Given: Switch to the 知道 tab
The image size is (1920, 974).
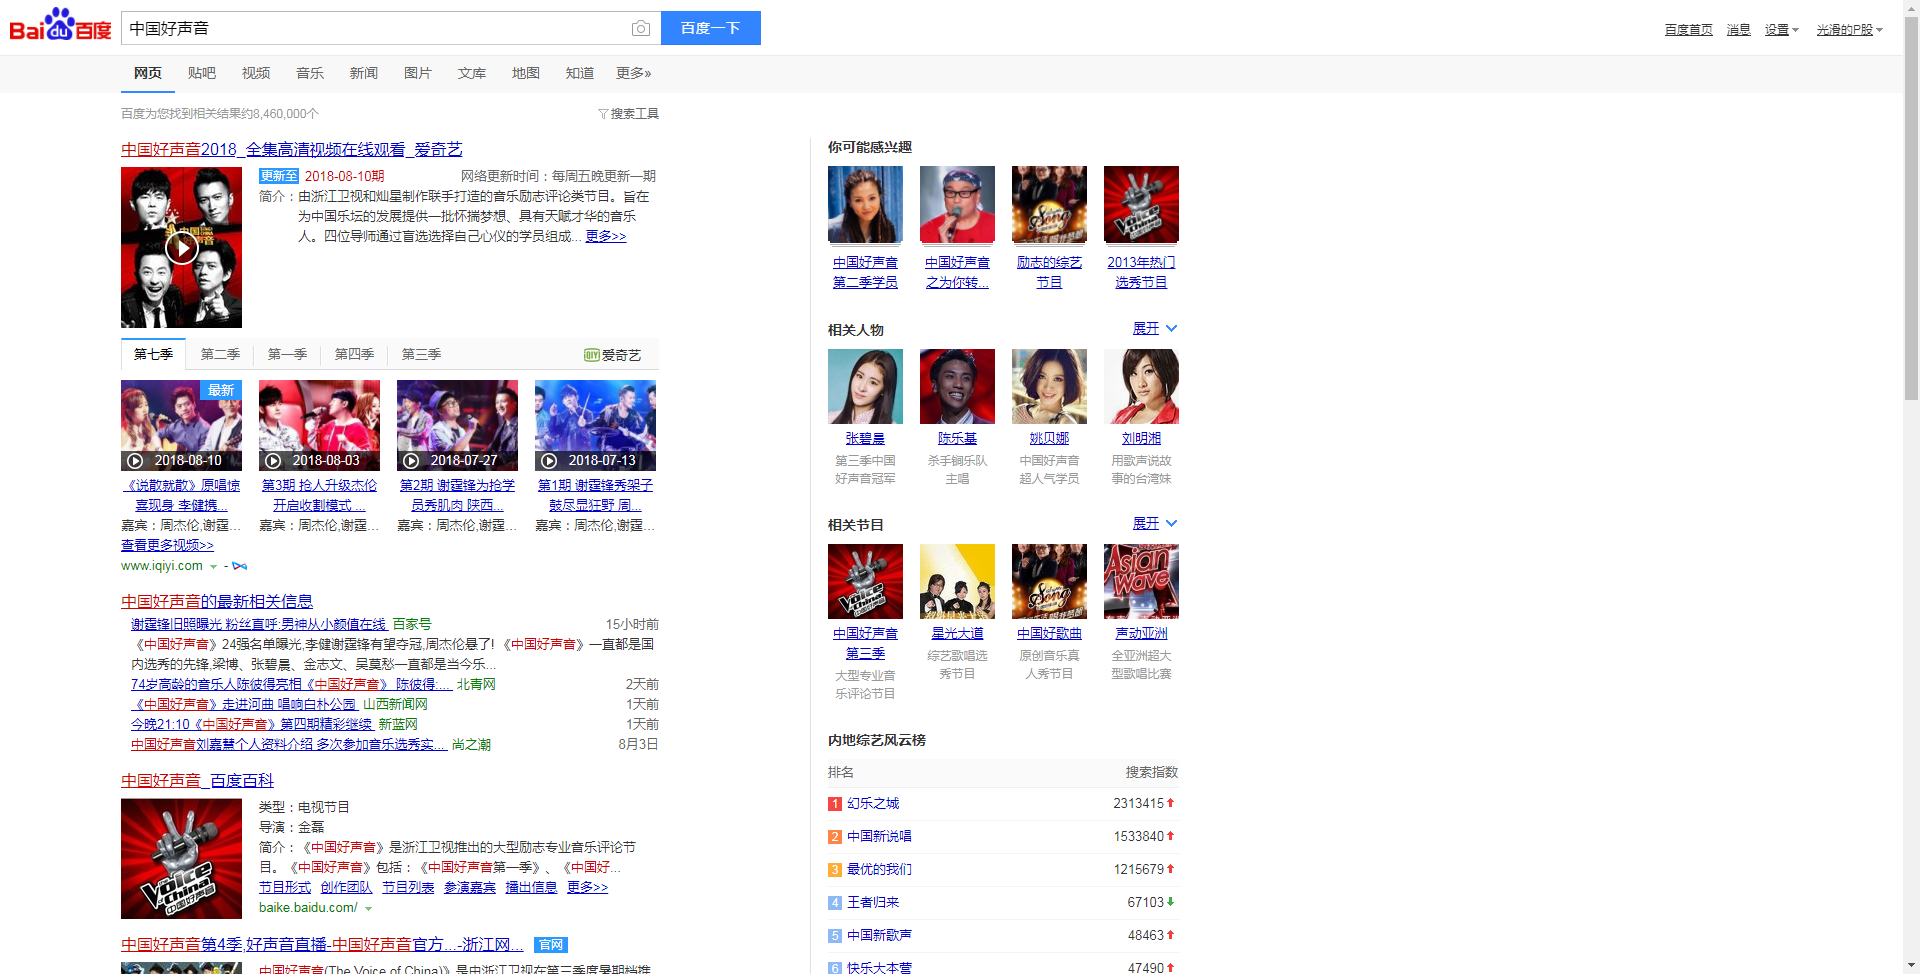Looking at the screenshot, I should (579, 73).
